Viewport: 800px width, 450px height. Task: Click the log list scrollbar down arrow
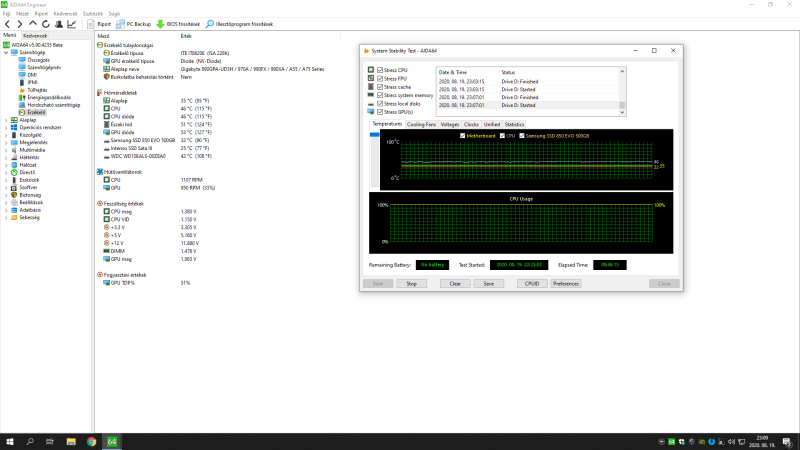[622, 113]
